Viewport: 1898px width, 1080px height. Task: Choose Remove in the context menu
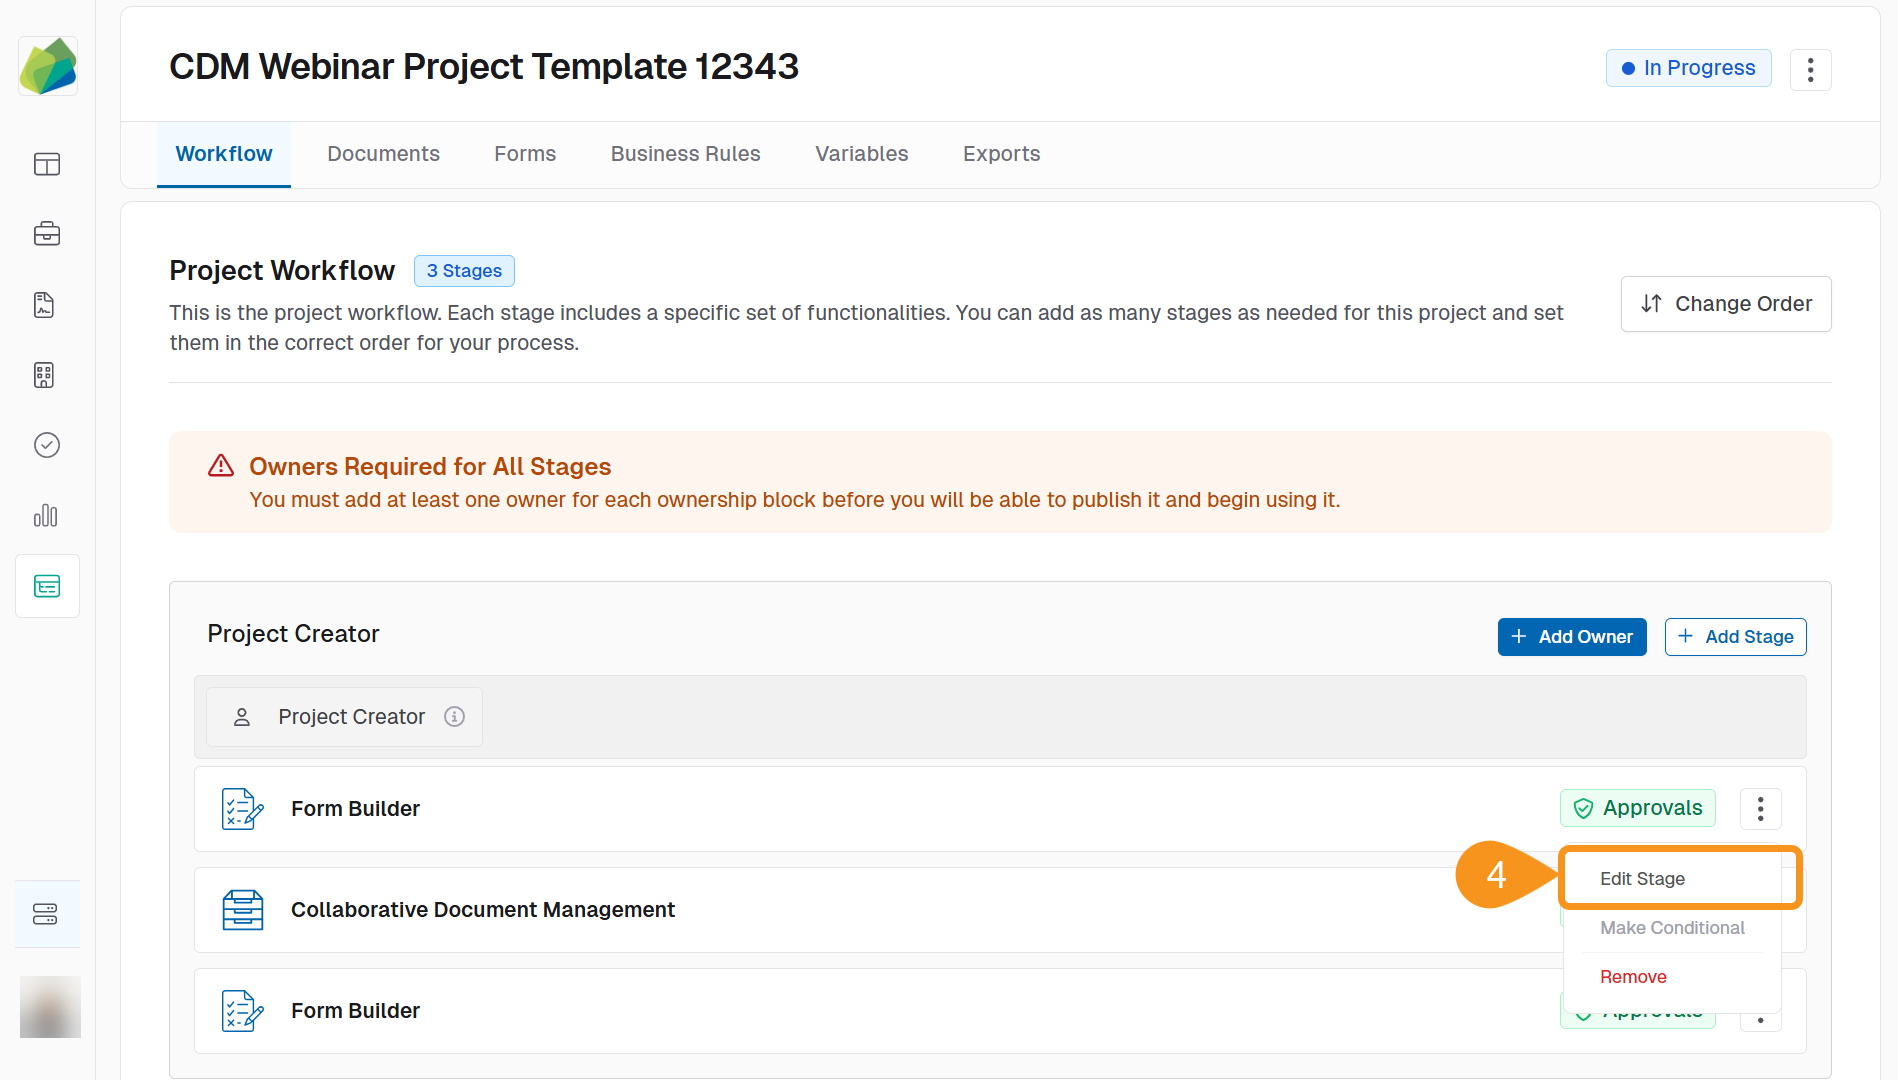tap(1633, 977)
